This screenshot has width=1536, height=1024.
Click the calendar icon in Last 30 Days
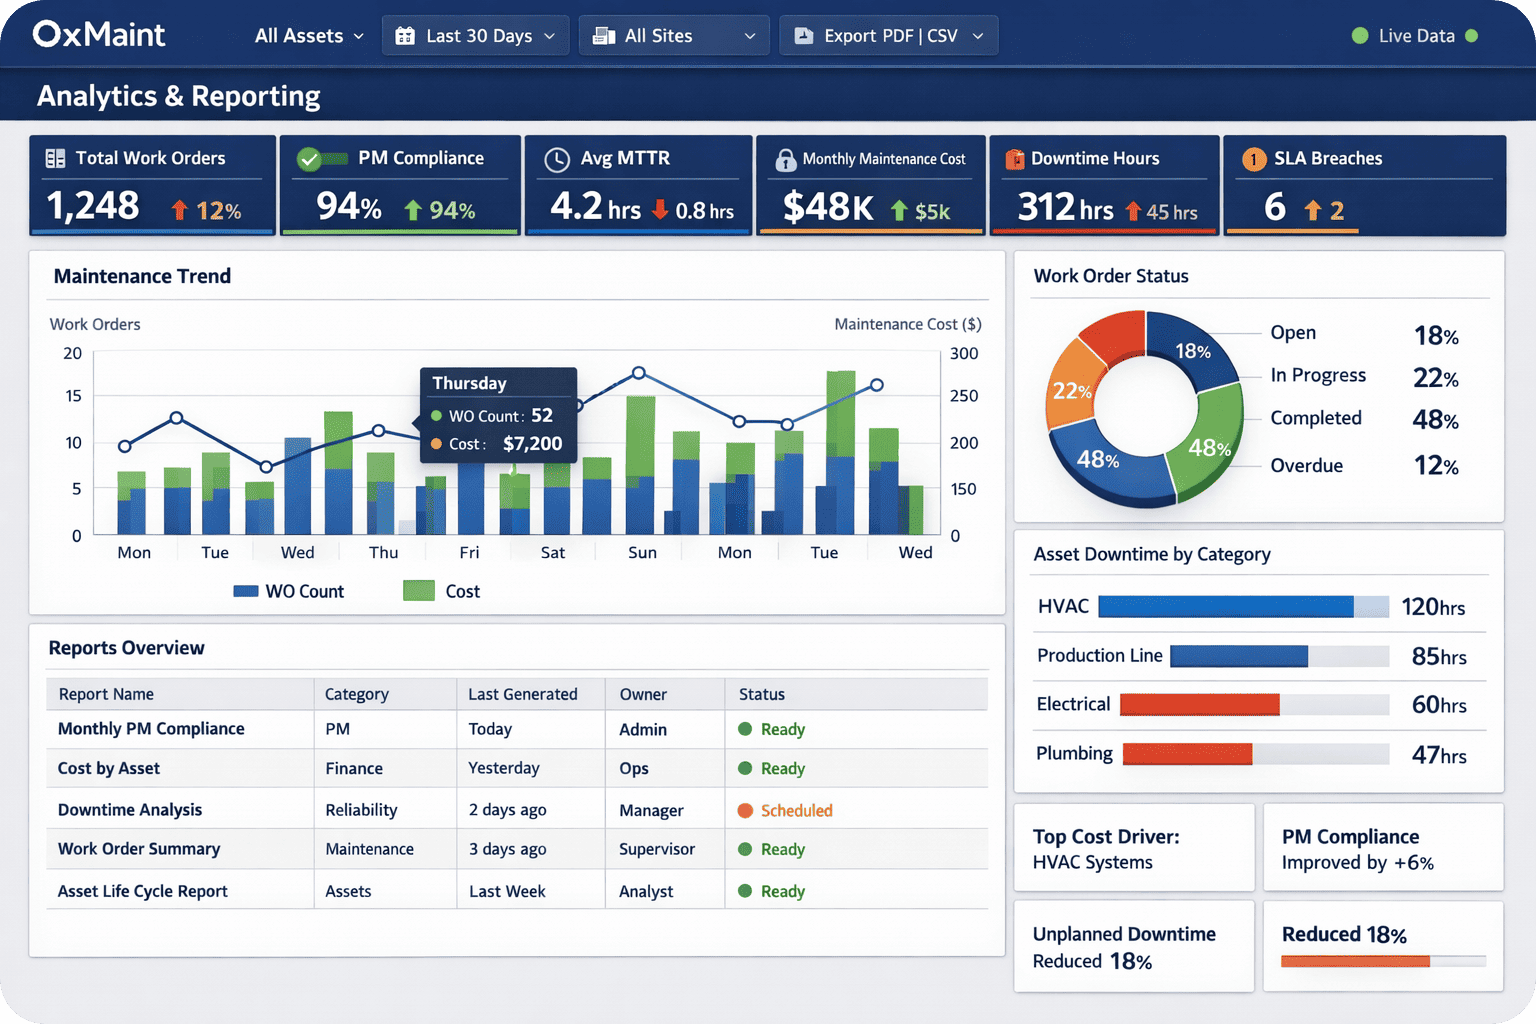pos(406,35)
